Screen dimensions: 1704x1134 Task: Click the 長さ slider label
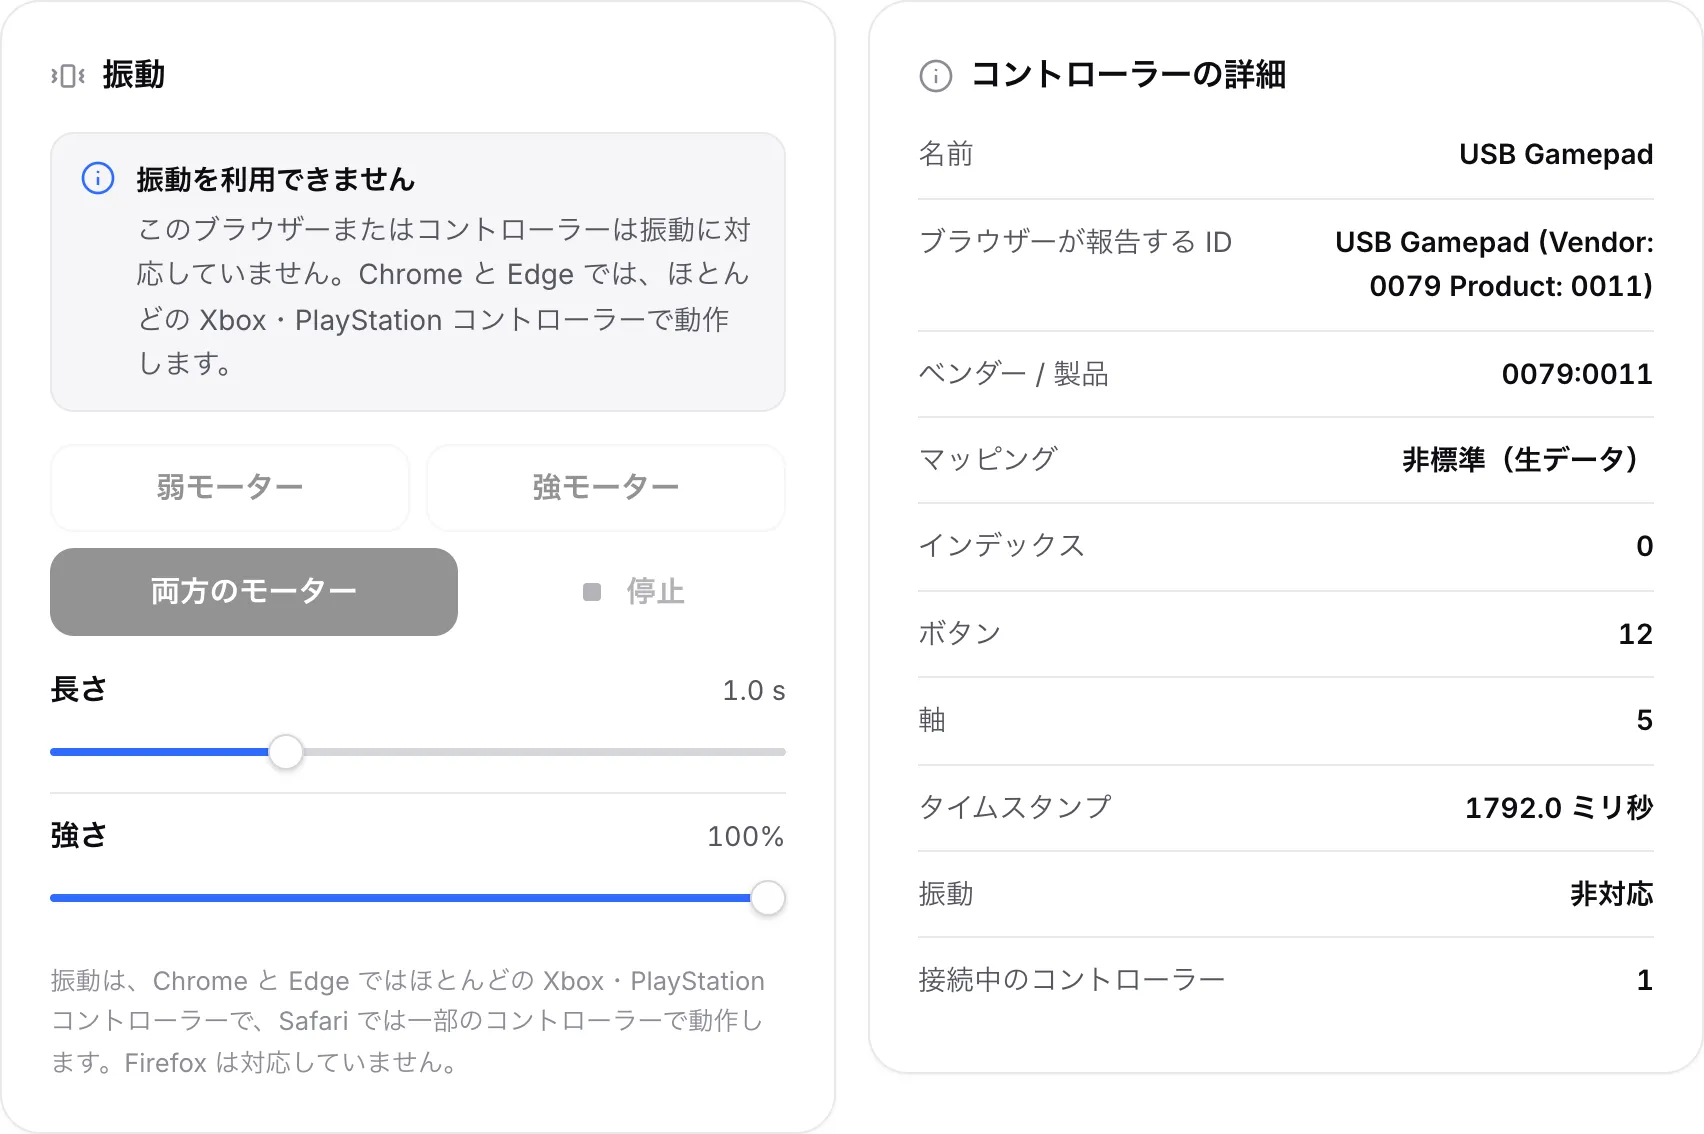(x=79, y=689)
